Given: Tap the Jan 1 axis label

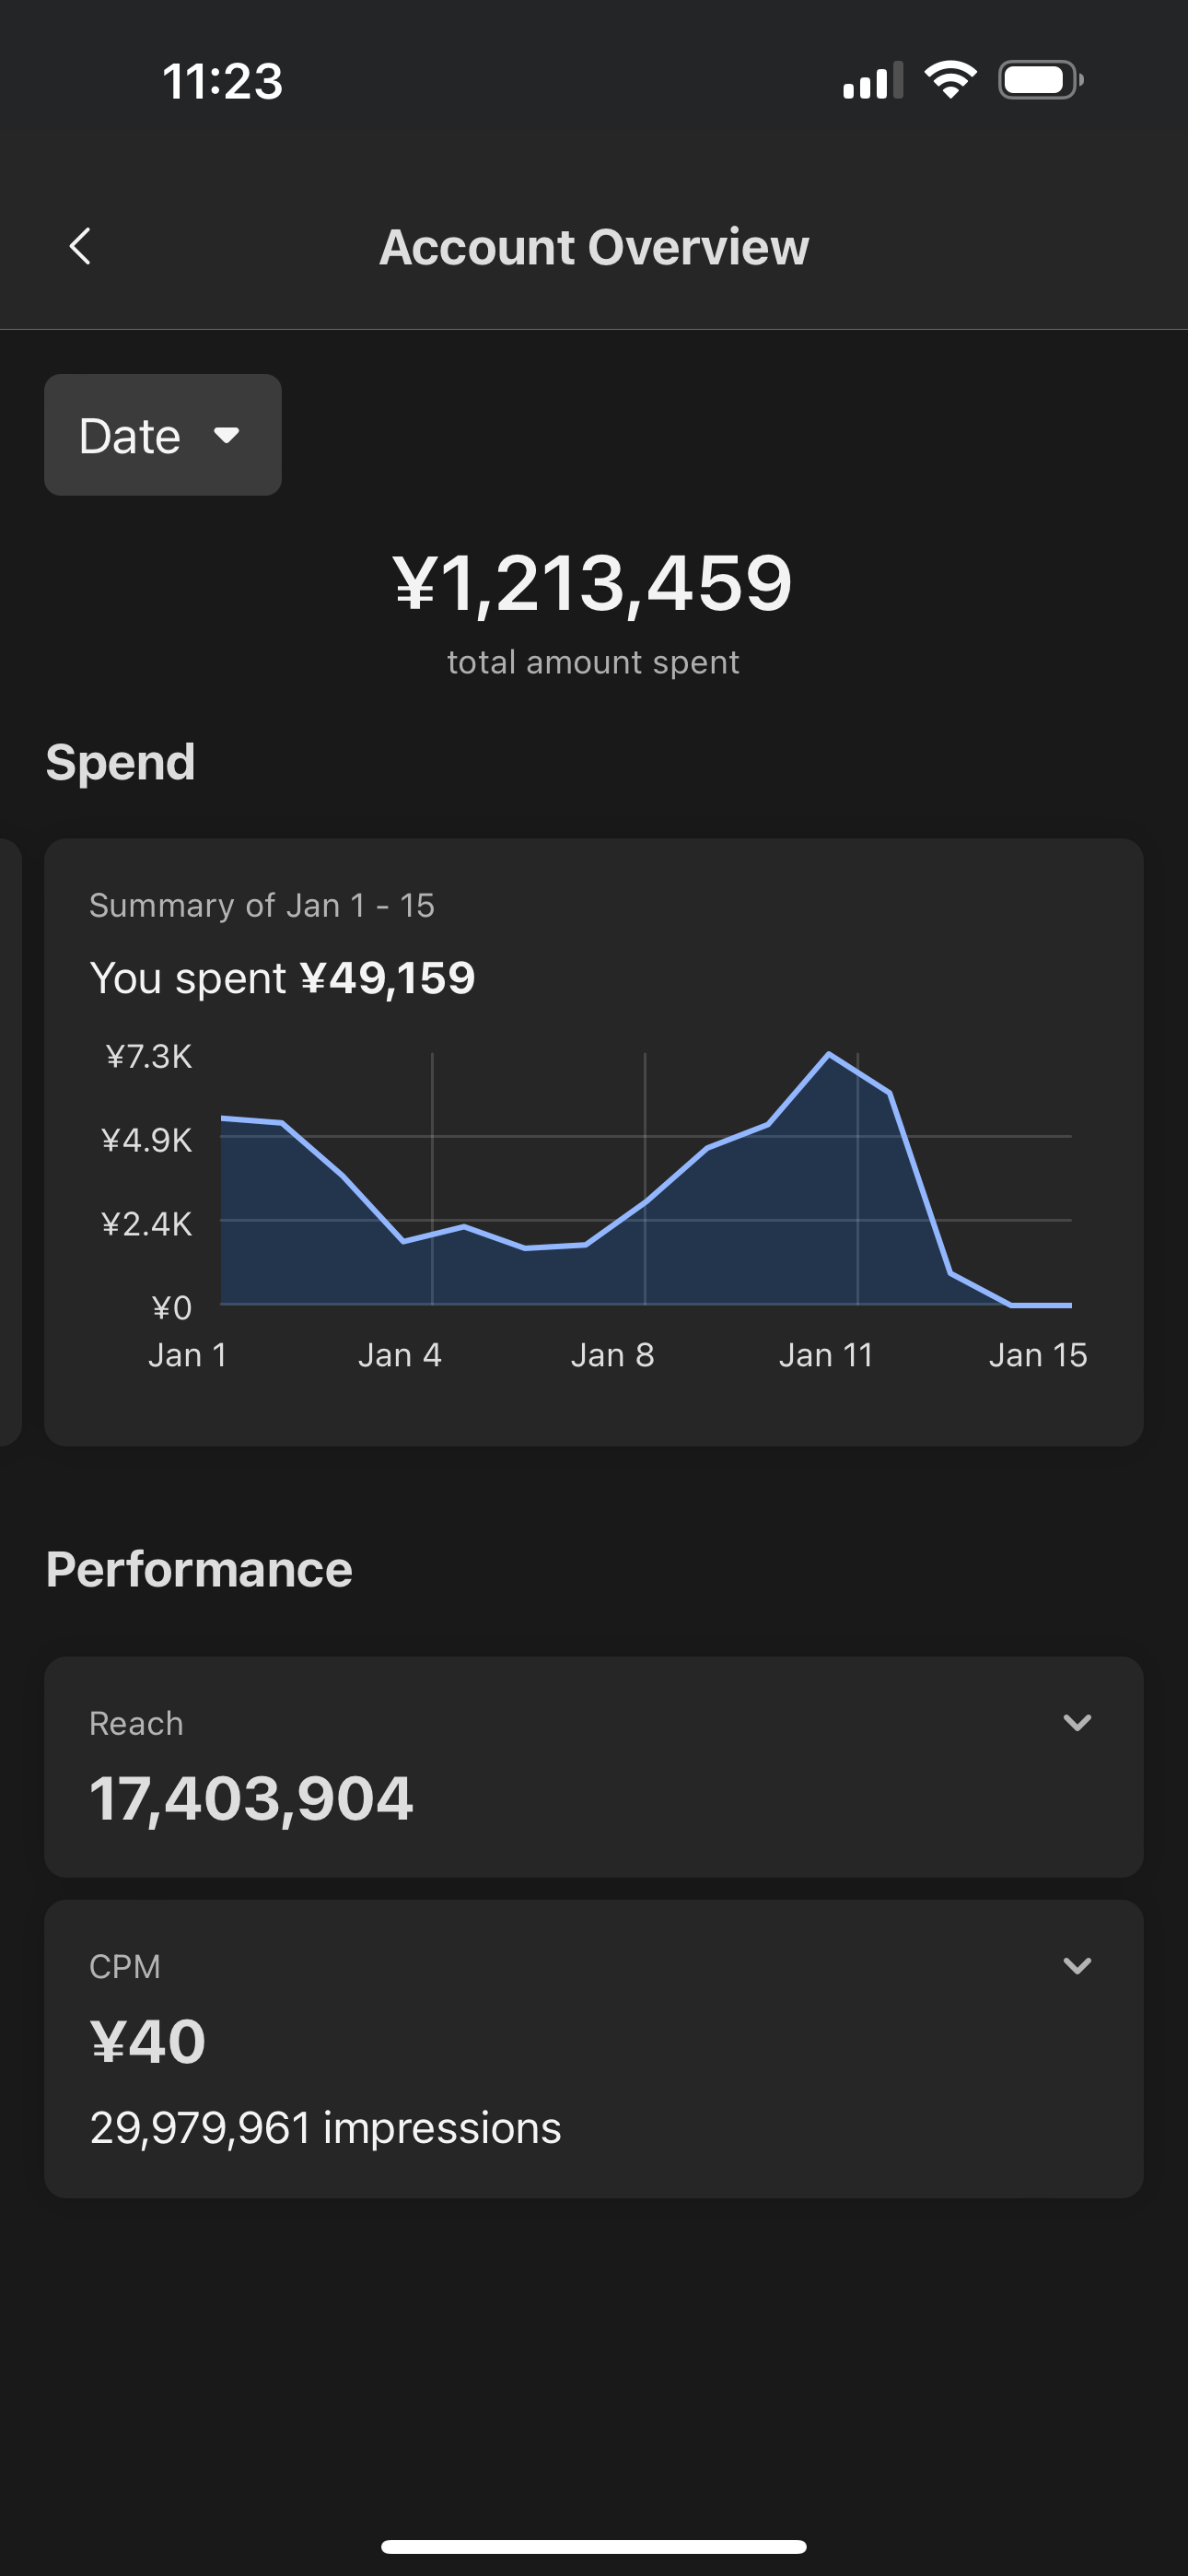Looking at the screenshot, I should click(x=188, y=1355).
